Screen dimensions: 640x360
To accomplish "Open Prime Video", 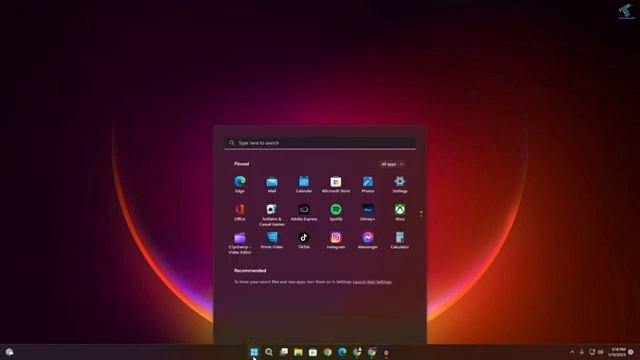I will (x=272, y=240).
